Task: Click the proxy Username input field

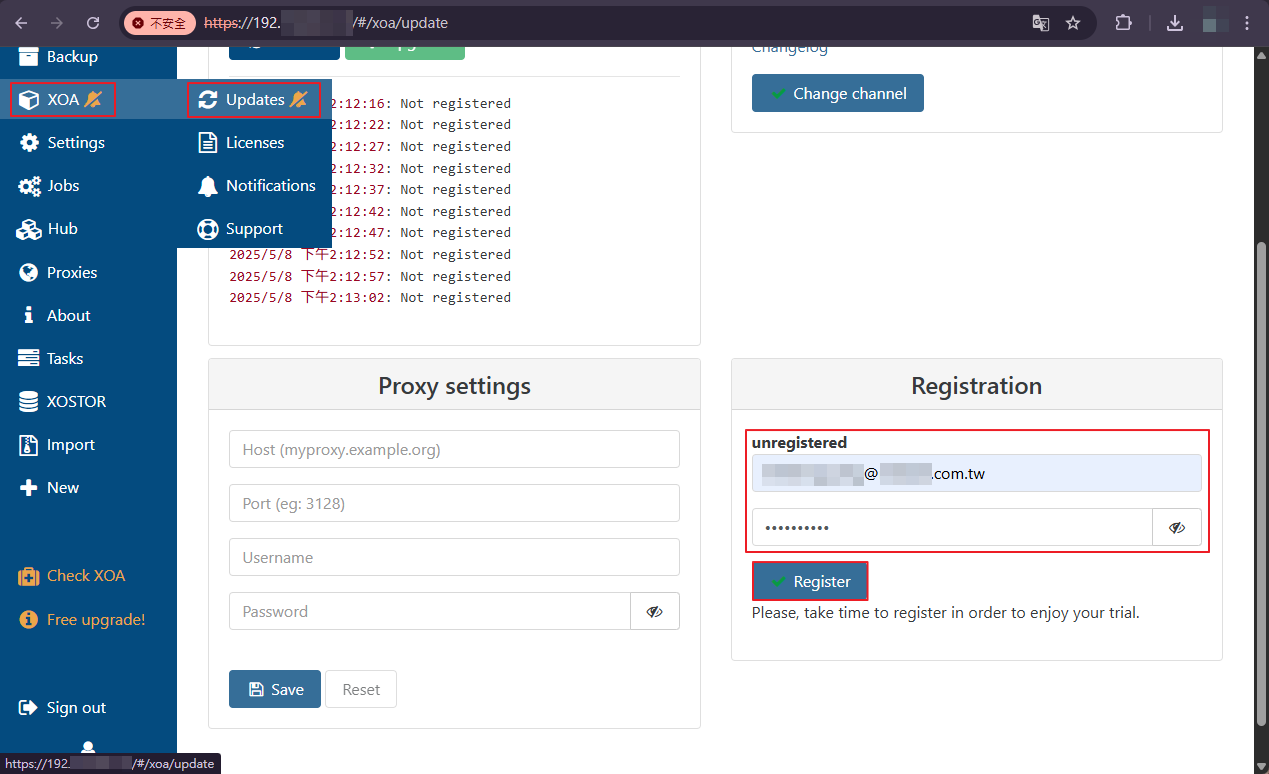Action: click(454, 557)
